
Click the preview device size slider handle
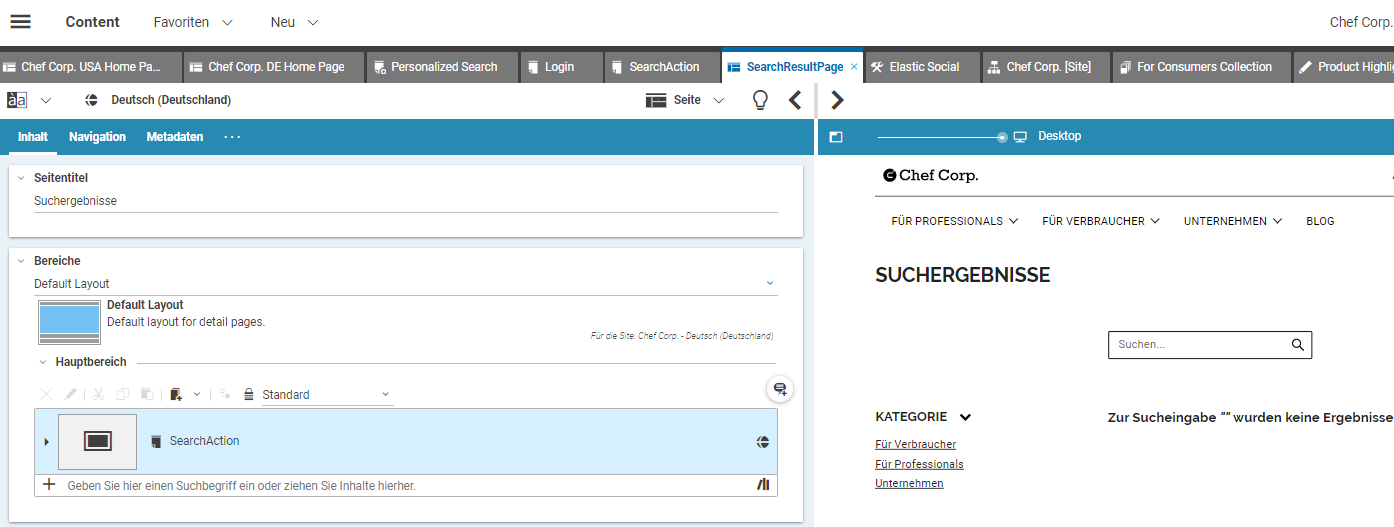click(x=1002, y=137)
